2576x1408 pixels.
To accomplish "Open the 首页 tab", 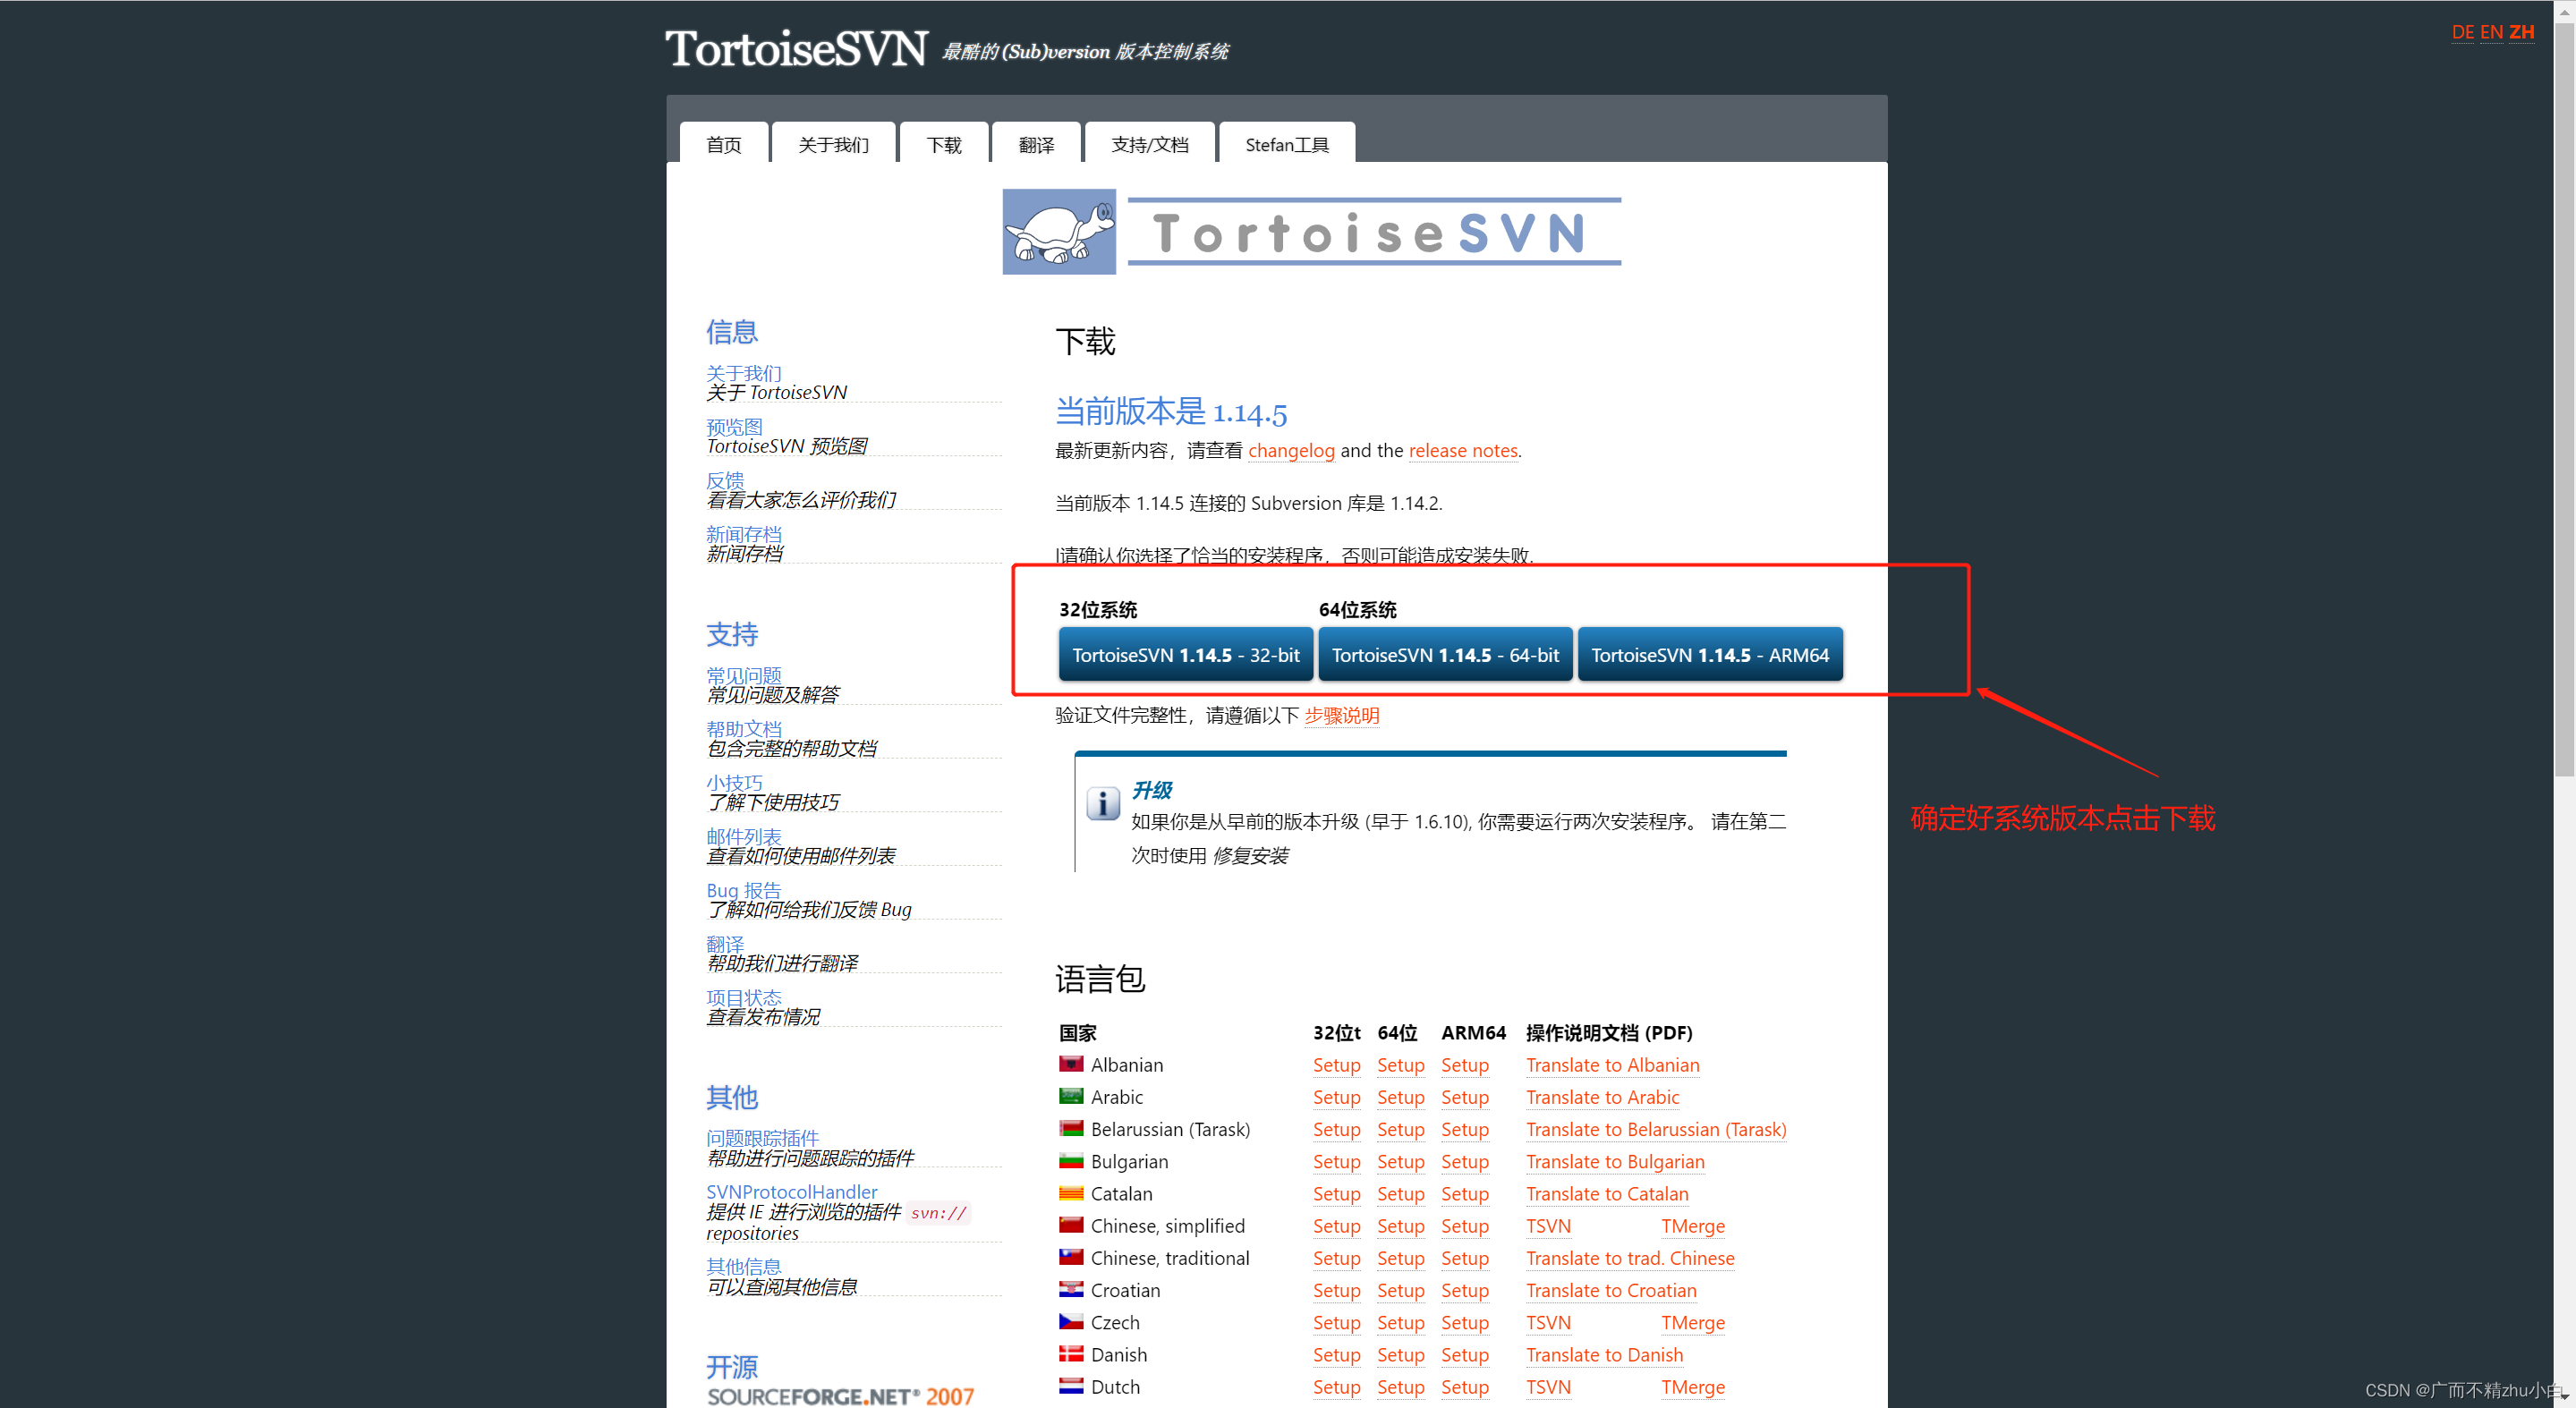I will [724, 144].
